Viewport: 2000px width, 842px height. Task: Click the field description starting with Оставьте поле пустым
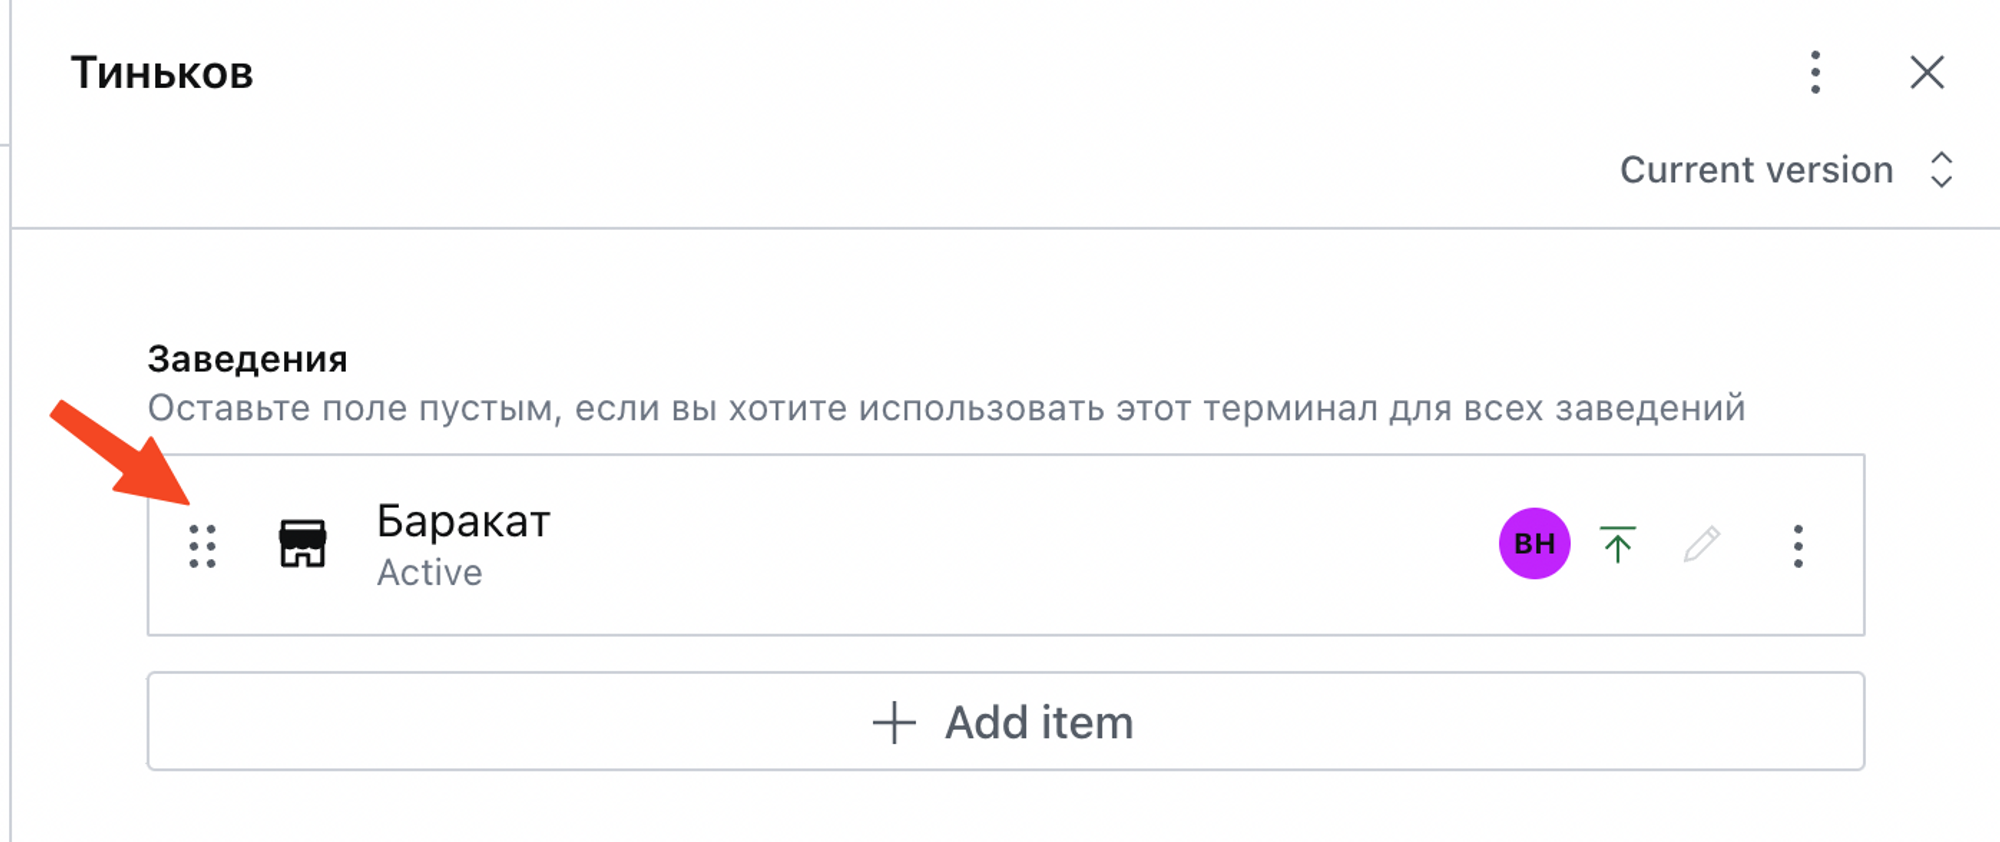946,408
